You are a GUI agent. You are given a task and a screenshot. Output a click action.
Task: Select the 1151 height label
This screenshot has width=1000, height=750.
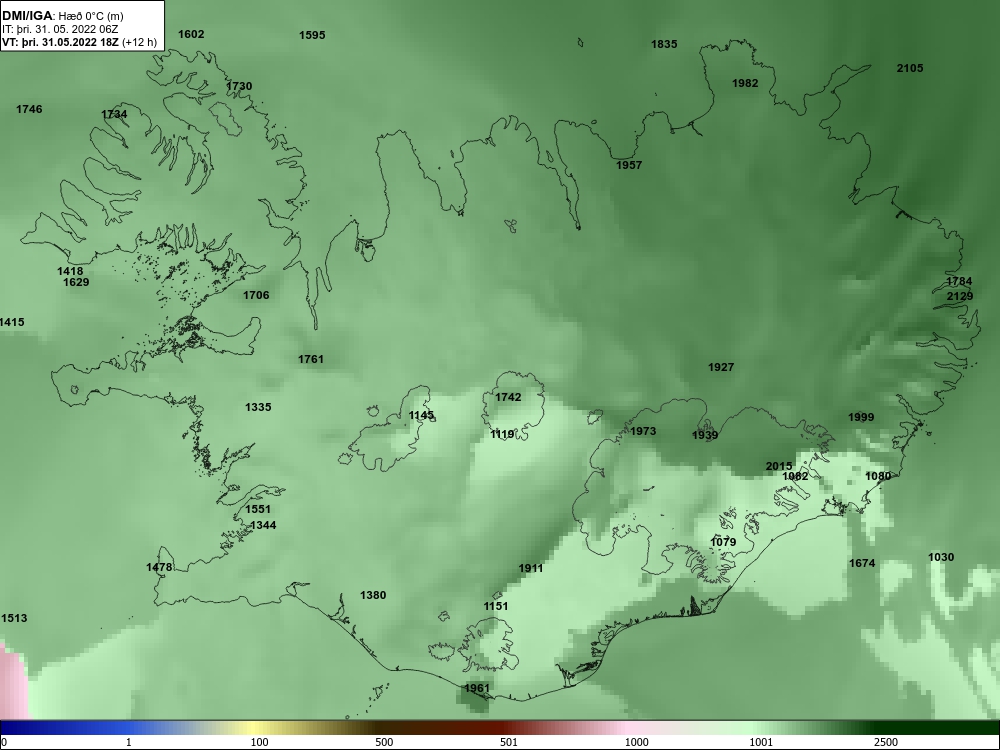tap(496, 606)
